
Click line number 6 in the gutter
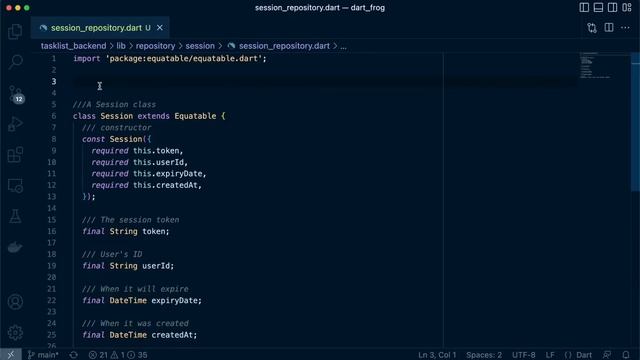(x=53, y=116)
